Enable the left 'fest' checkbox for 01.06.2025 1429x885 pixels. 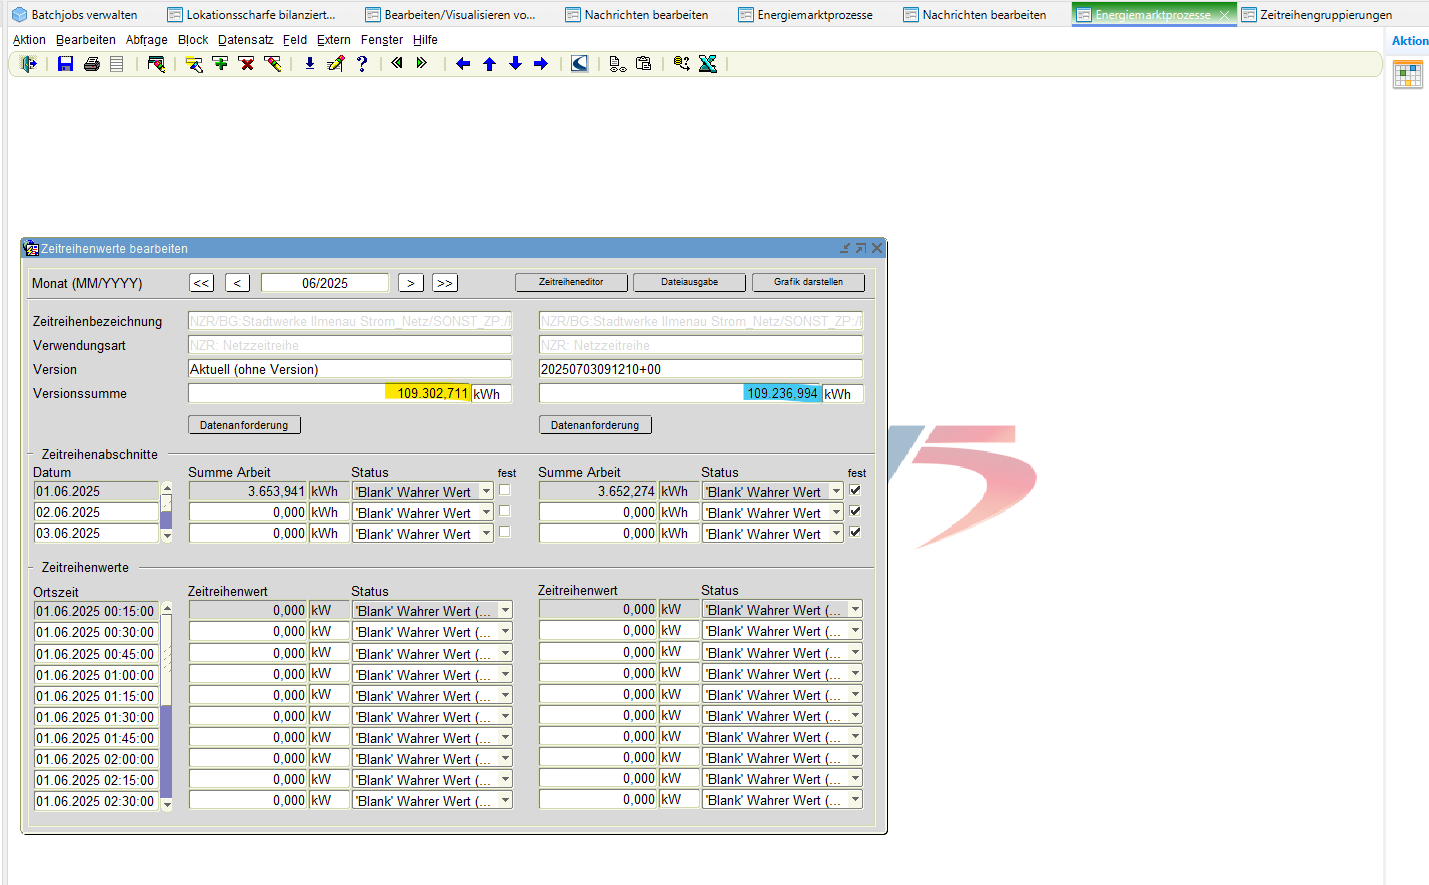(505, 490)
